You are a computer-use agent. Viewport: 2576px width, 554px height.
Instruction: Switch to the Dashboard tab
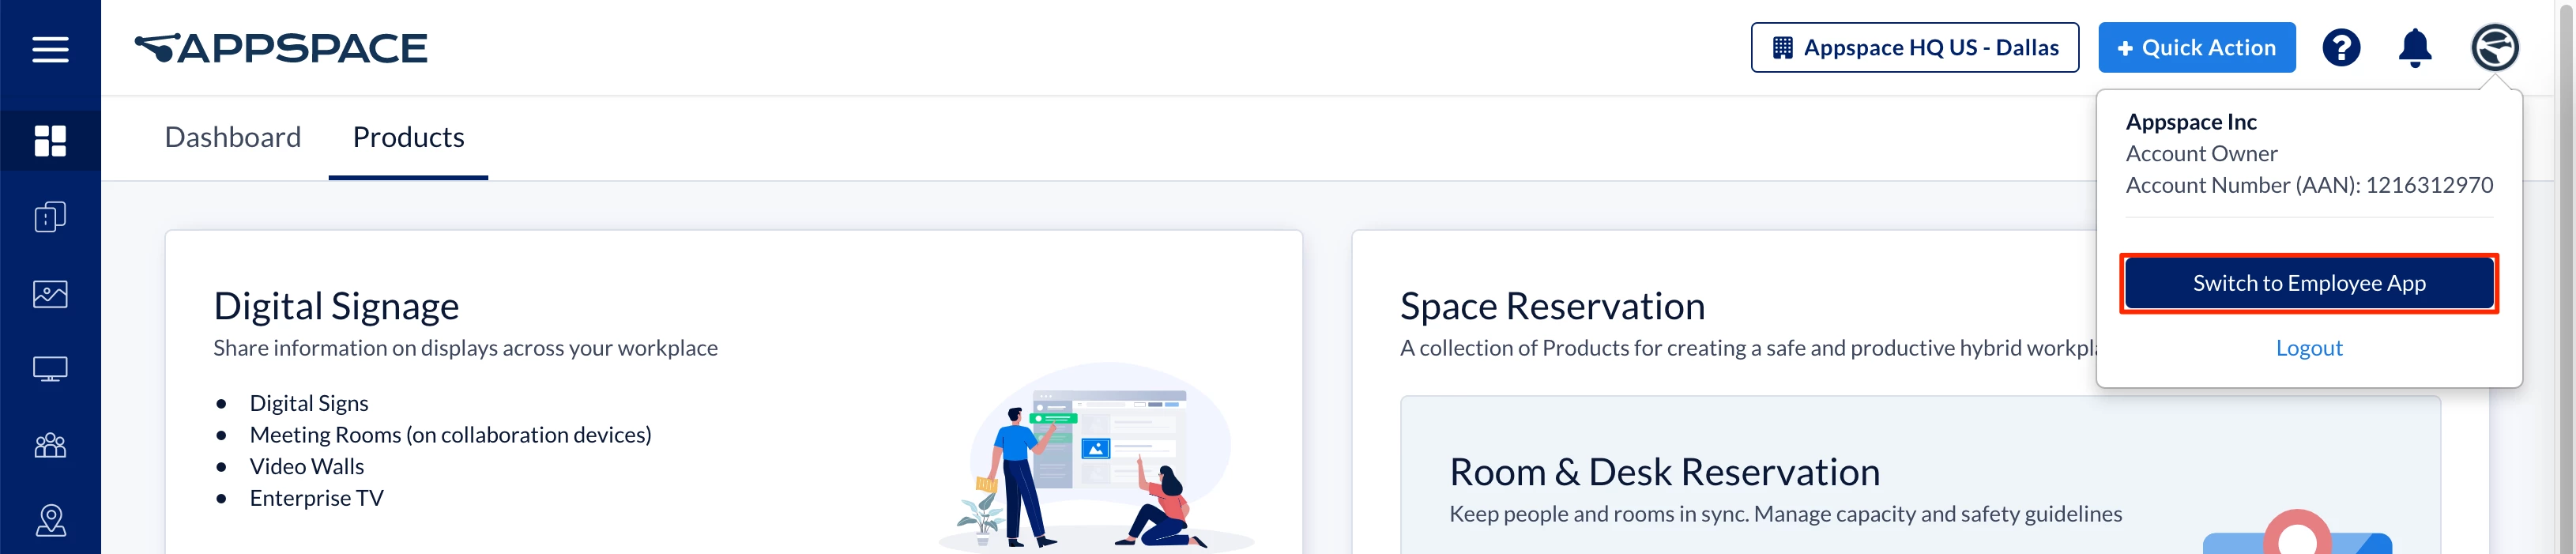232,137
